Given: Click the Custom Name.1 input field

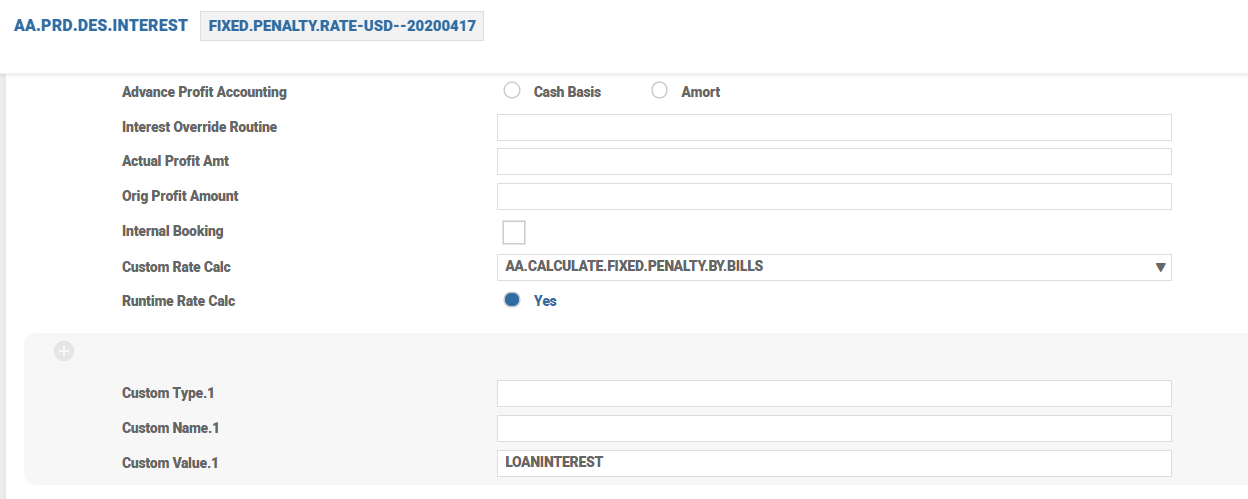Looking at the screenshot, I should click(833, 428).
